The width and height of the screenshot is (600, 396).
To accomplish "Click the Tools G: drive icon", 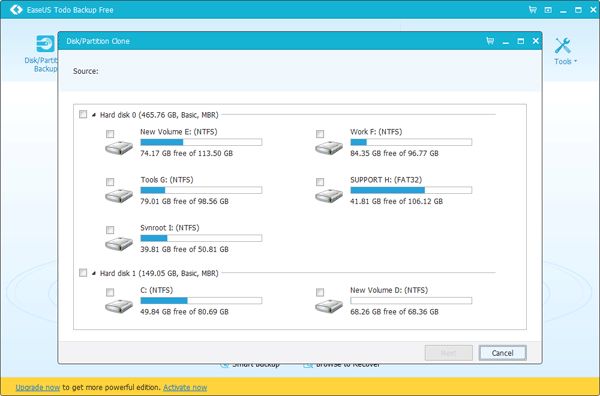I will point(119,196).
